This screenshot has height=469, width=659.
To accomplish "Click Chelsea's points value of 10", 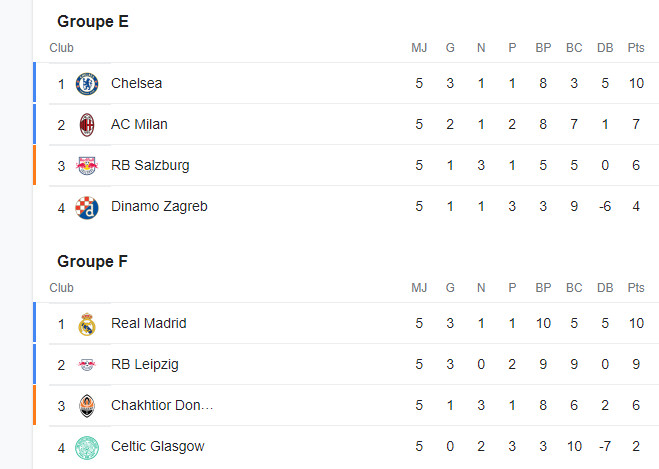I will [x=636, y=83].
